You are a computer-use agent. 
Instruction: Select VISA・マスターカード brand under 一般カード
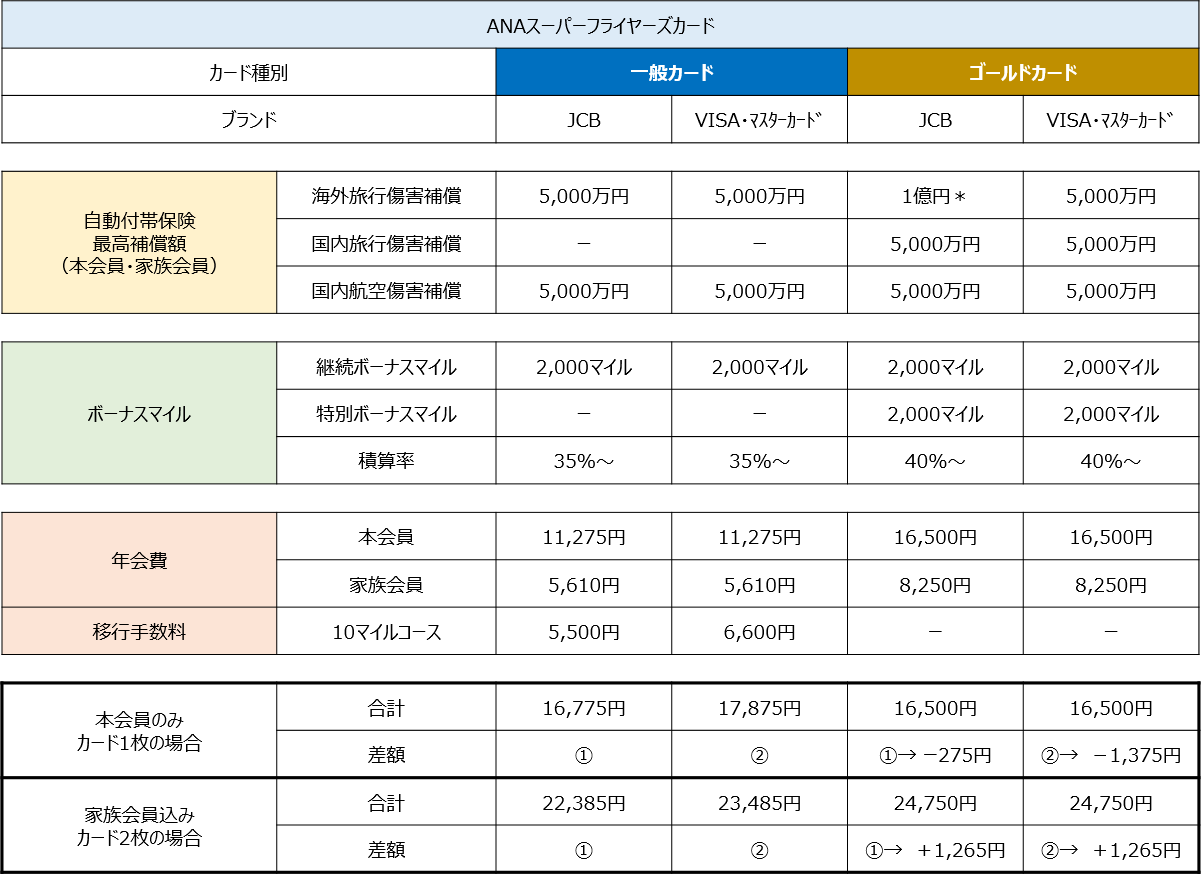click(x=760, y=119)
